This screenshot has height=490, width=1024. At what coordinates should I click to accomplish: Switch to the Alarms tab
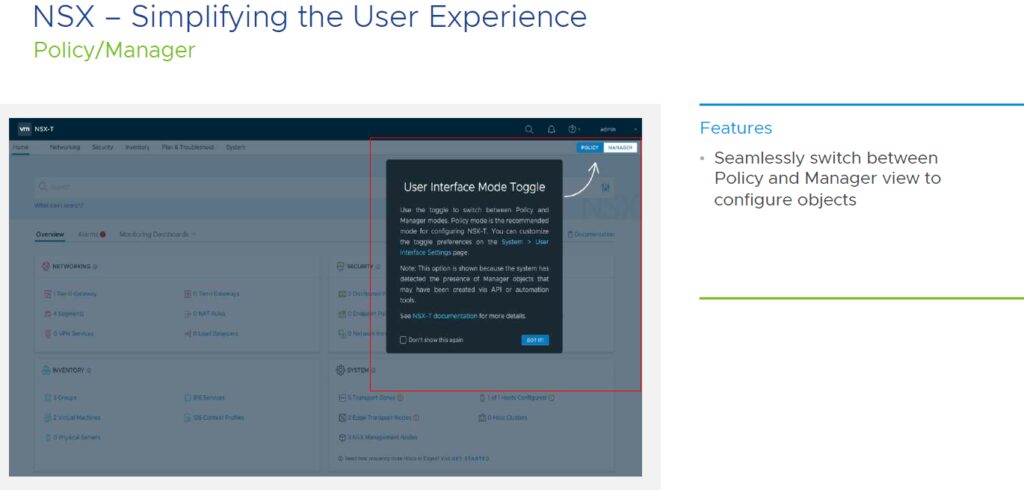coord(91,234)
